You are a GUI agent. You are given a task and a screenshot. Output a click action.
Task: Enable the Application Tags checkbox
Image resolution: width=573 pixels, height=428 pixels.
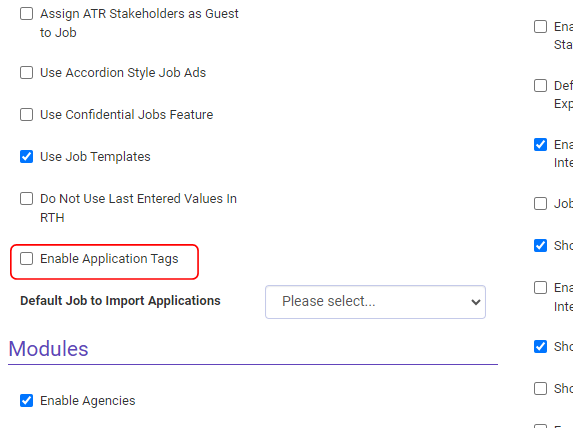[x=26, y=259]
